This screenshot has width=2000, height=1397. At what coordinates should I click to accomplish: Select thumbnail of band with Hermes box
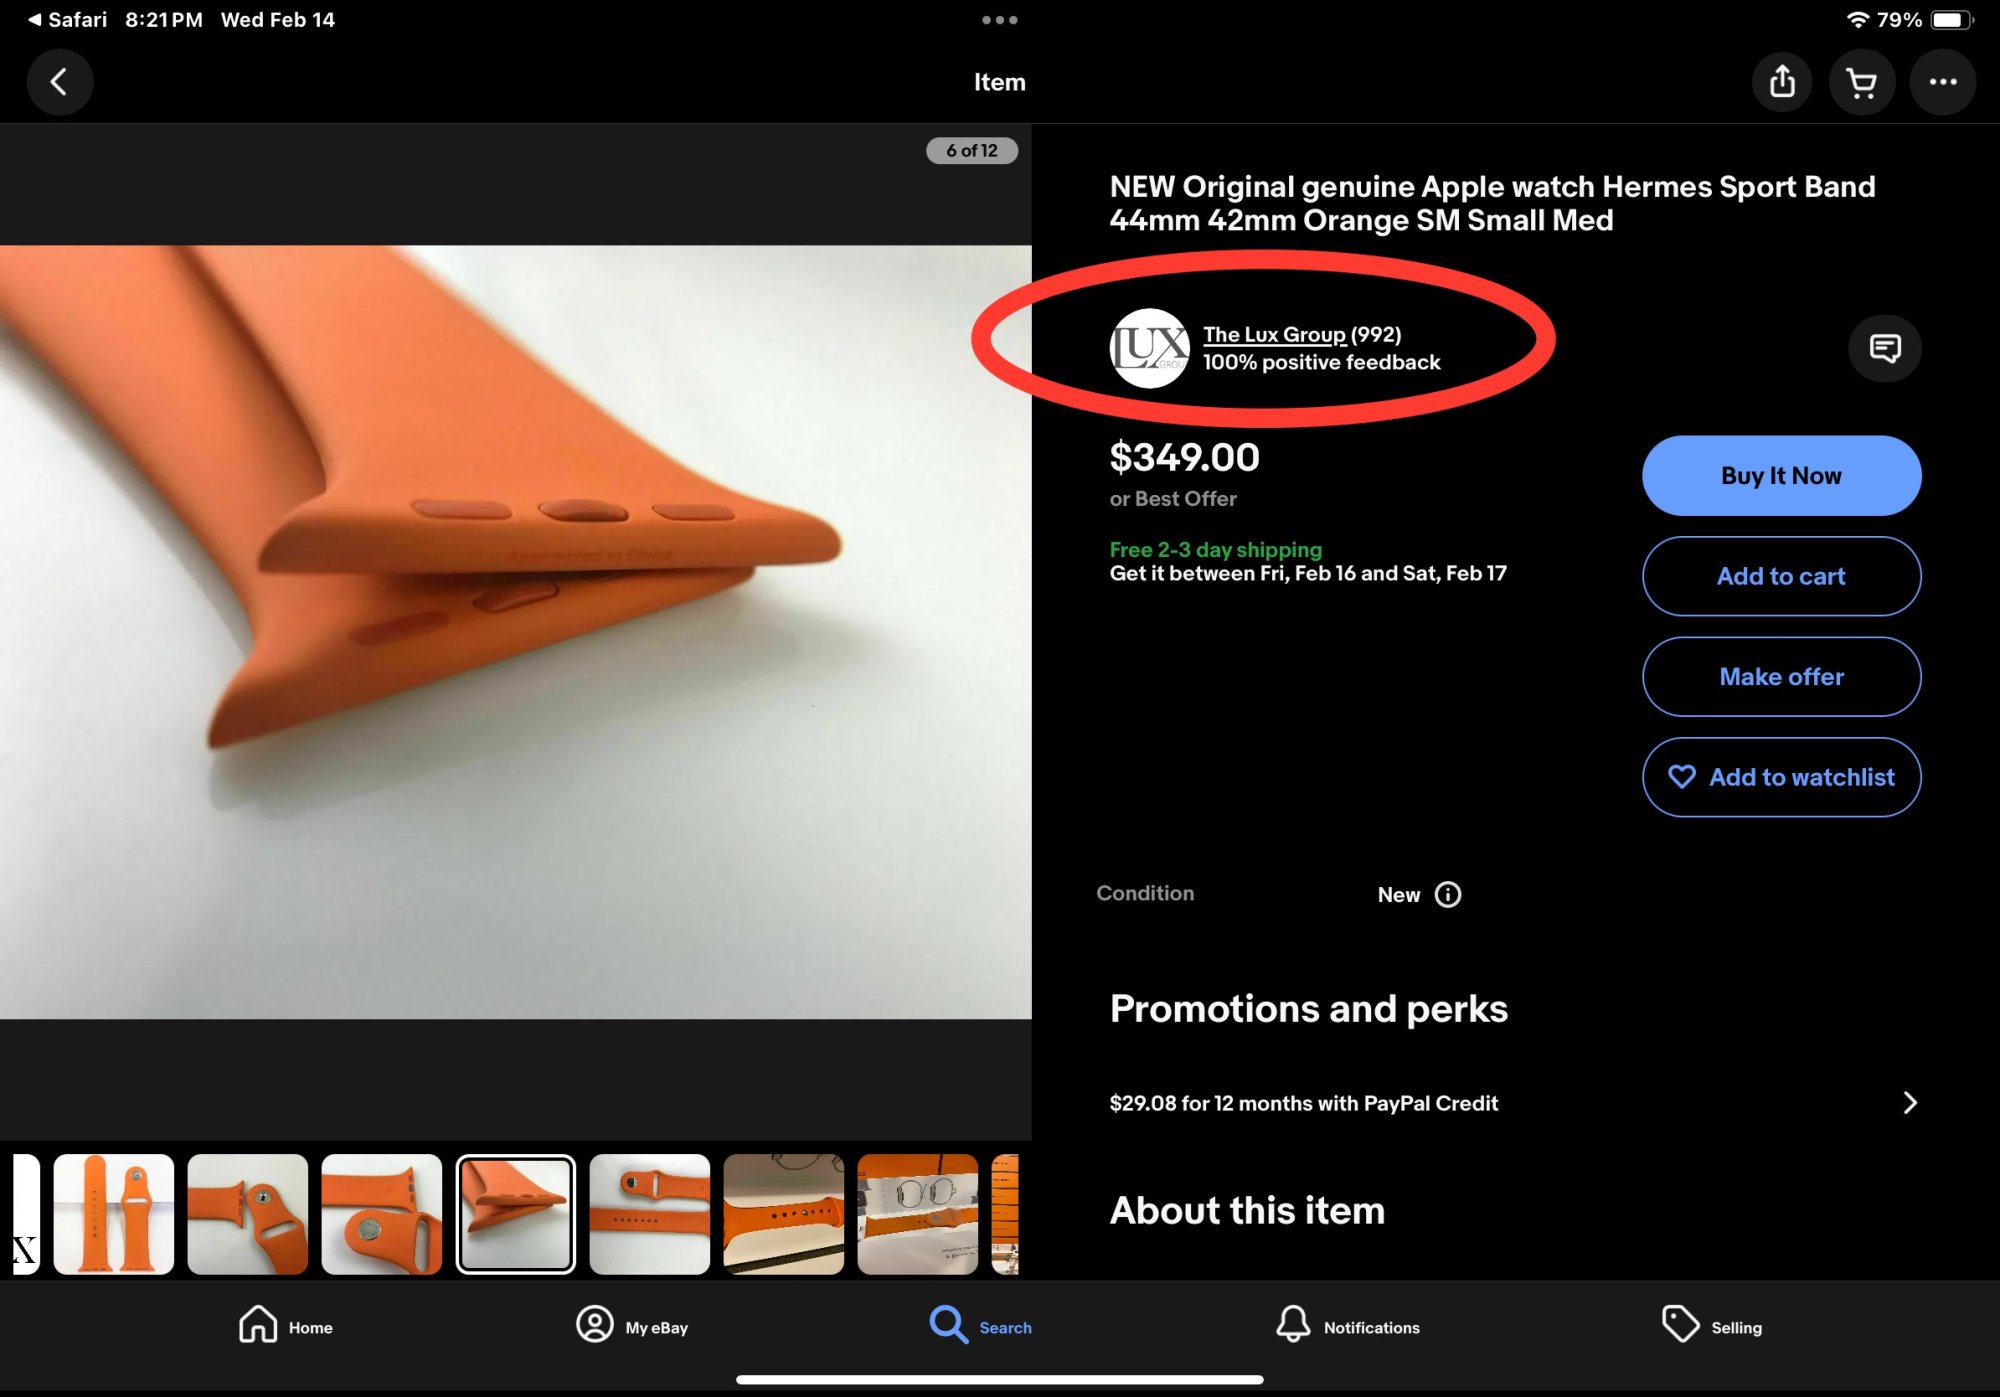(x=917, y=1214)
